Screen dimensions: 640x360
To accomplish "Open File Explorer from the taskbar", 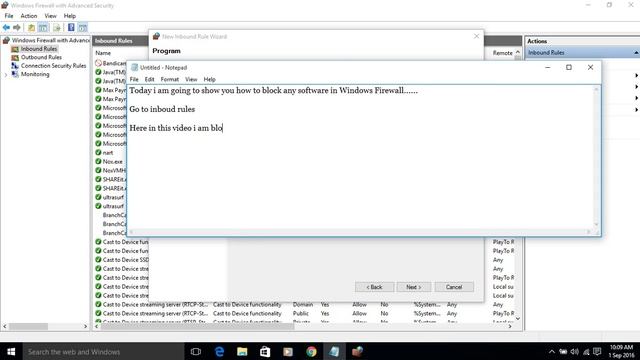I will pyautogui.click(x=242, y=351).
